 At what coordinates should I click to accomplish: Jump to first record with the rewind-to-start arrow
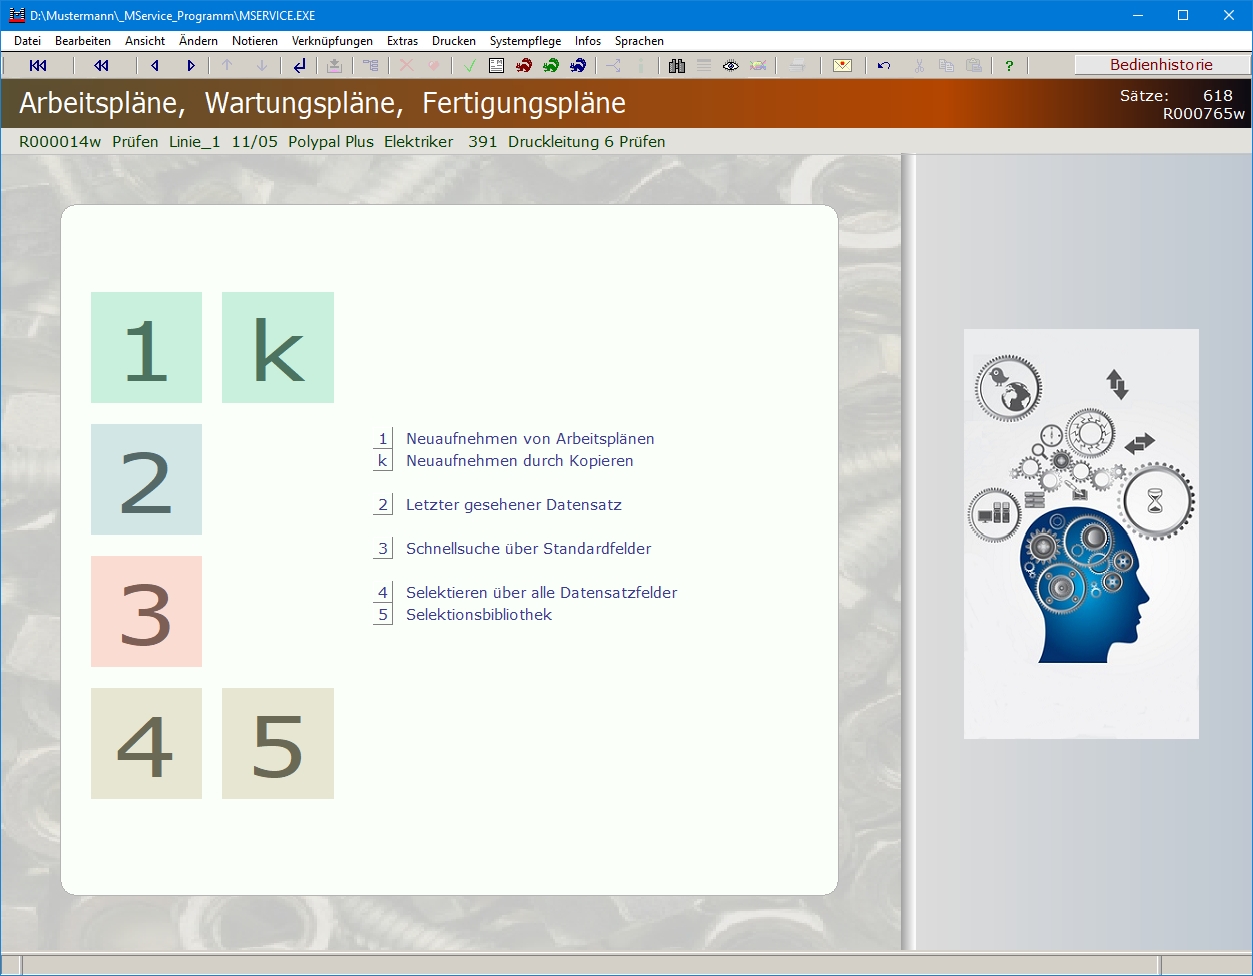pos(38,66)
